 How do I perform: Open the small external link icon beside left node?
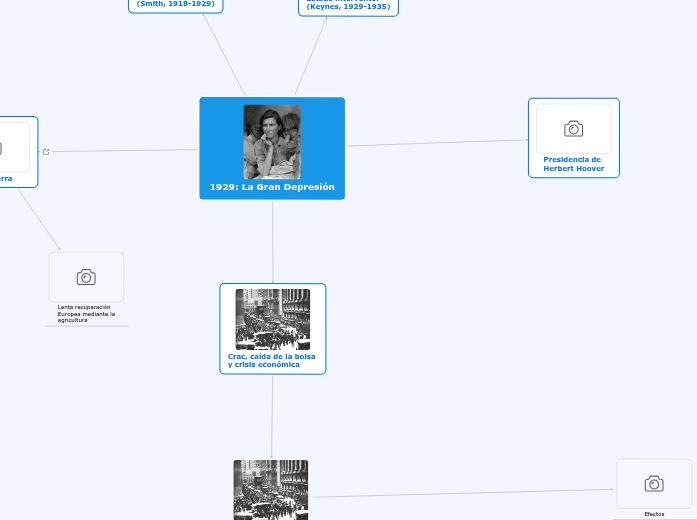click(x=47, y=151)
